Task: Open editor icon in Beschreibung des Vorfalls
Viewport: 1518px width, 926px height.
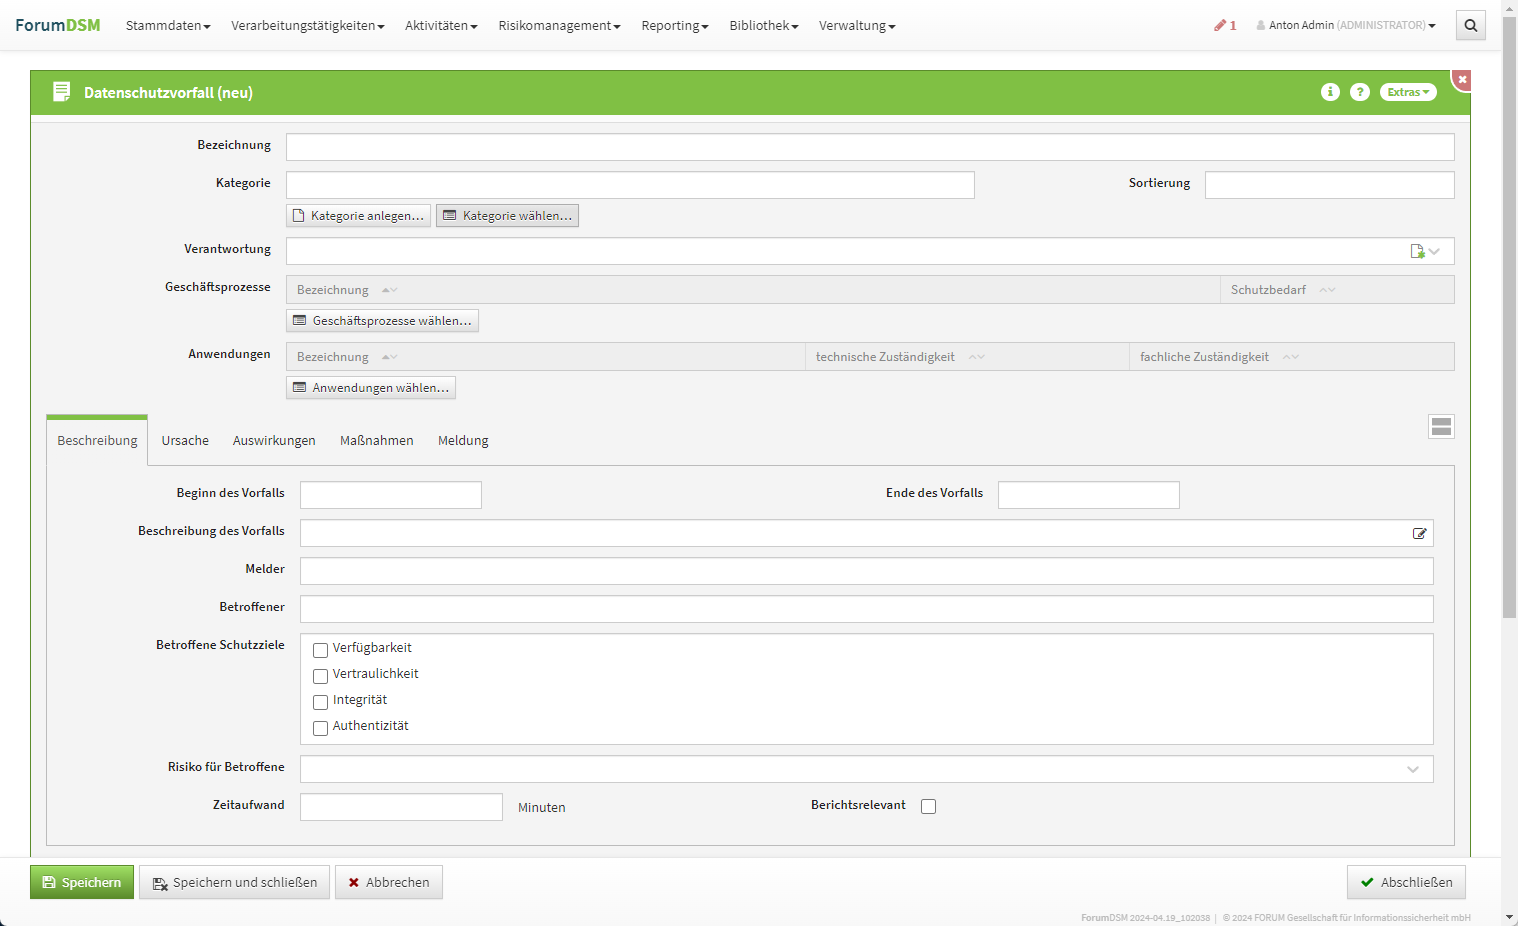Action: tap(1419, 534)
